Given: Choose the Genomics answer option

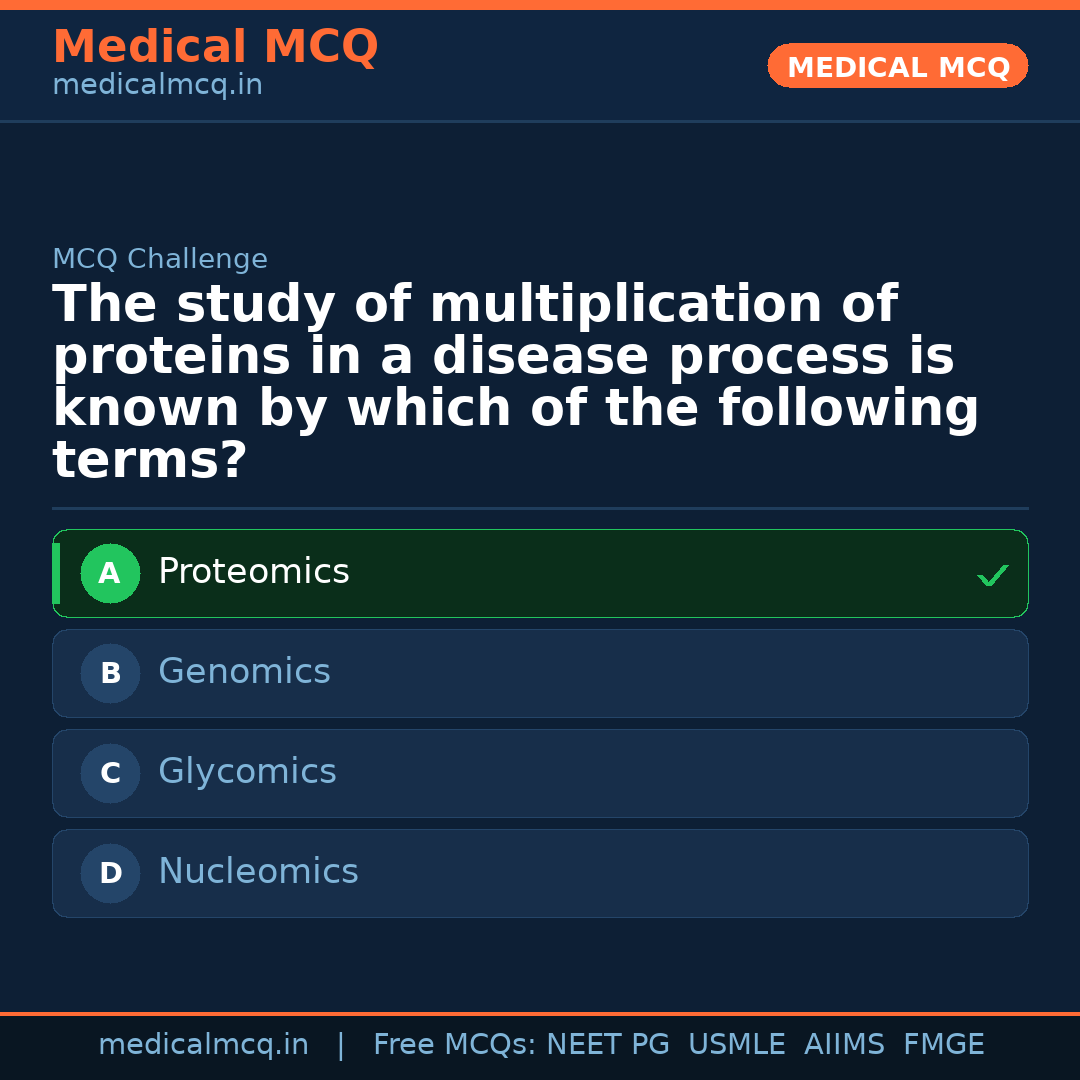Looking at the screenshot, I should click(540, 673).
